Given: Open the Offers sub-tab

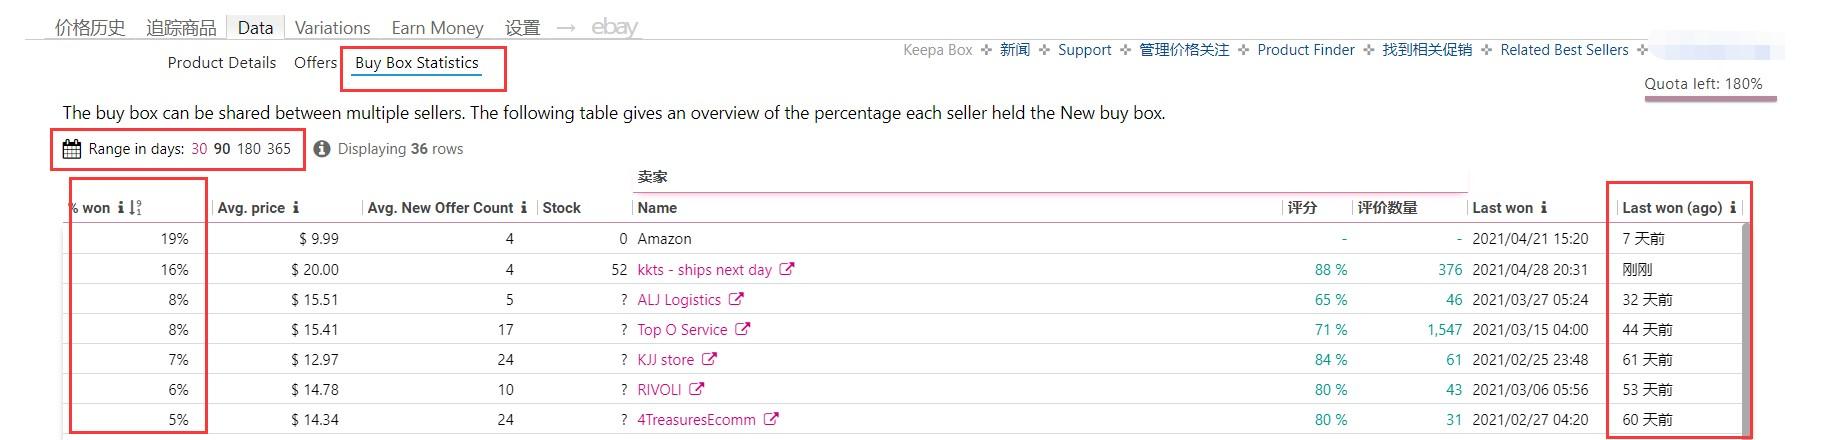Looking at the screenshot, I should click(315, 63).
